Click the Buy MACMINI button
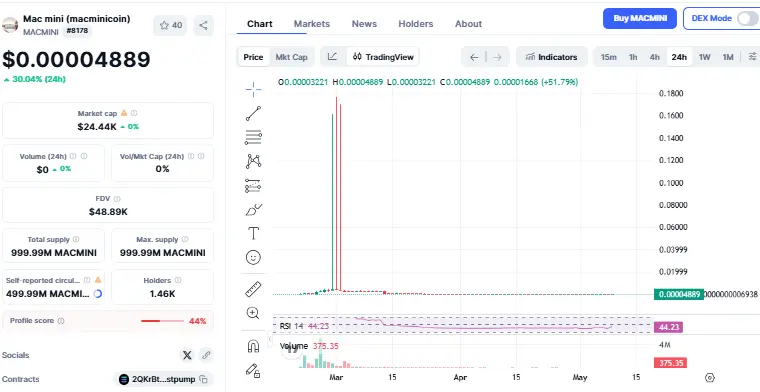 [639, 18]
